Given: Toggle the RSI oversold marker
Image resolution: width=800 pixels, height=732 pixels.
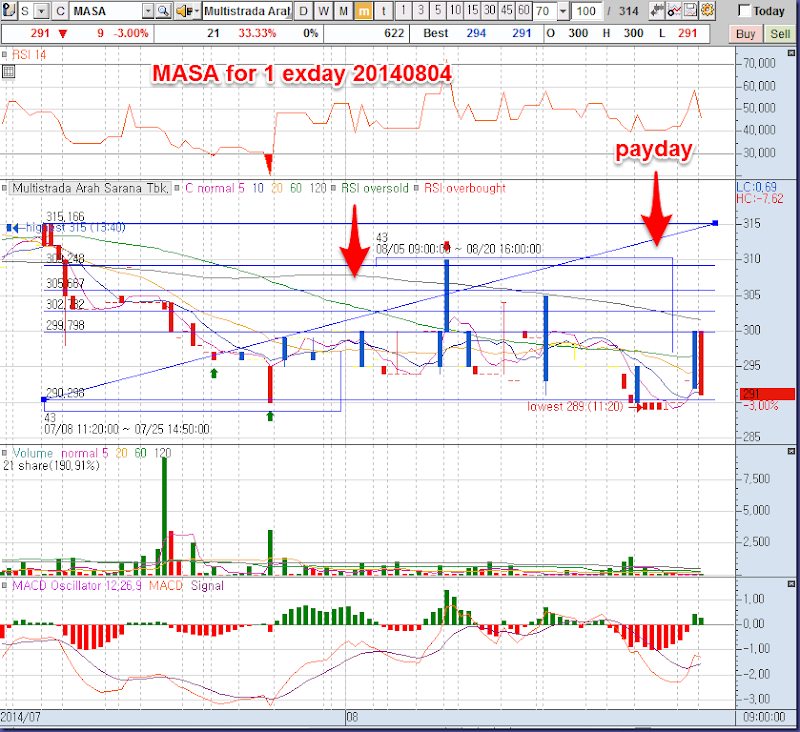Looking at the screenshot, I should [x=333, y=188].
